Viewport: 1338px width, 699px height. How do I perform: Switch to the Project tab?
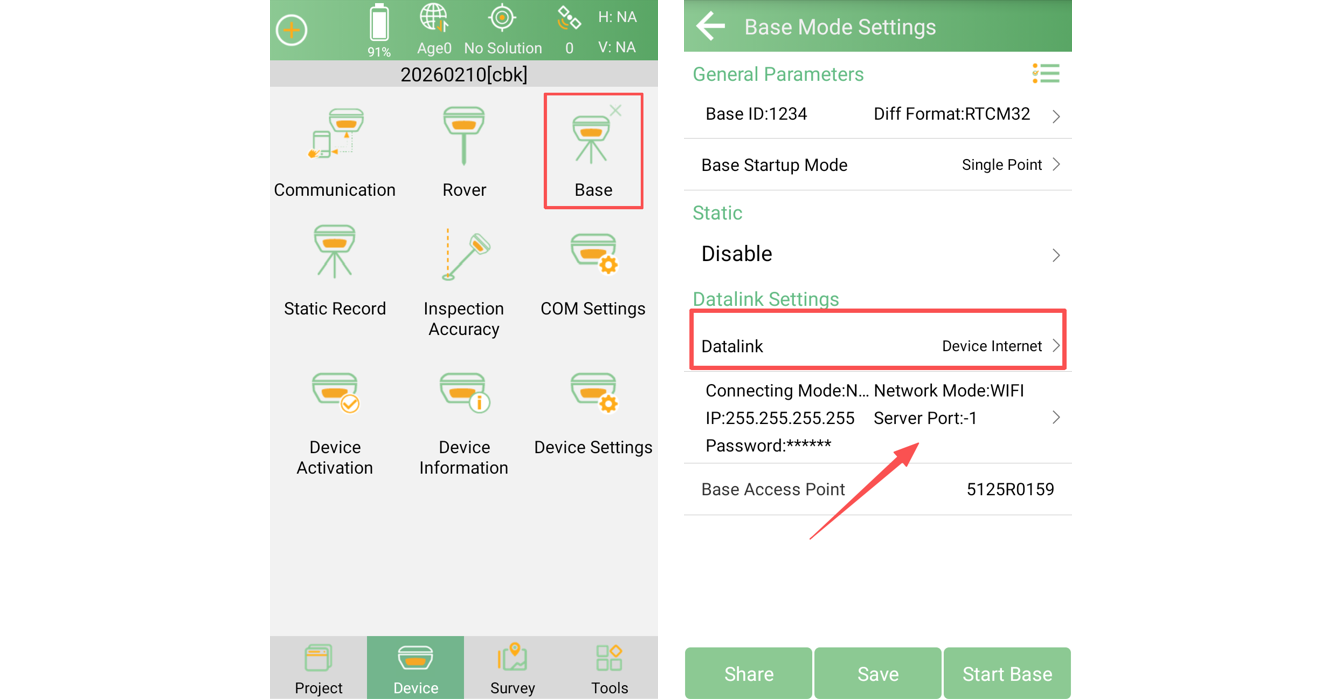tap(318, 668)
